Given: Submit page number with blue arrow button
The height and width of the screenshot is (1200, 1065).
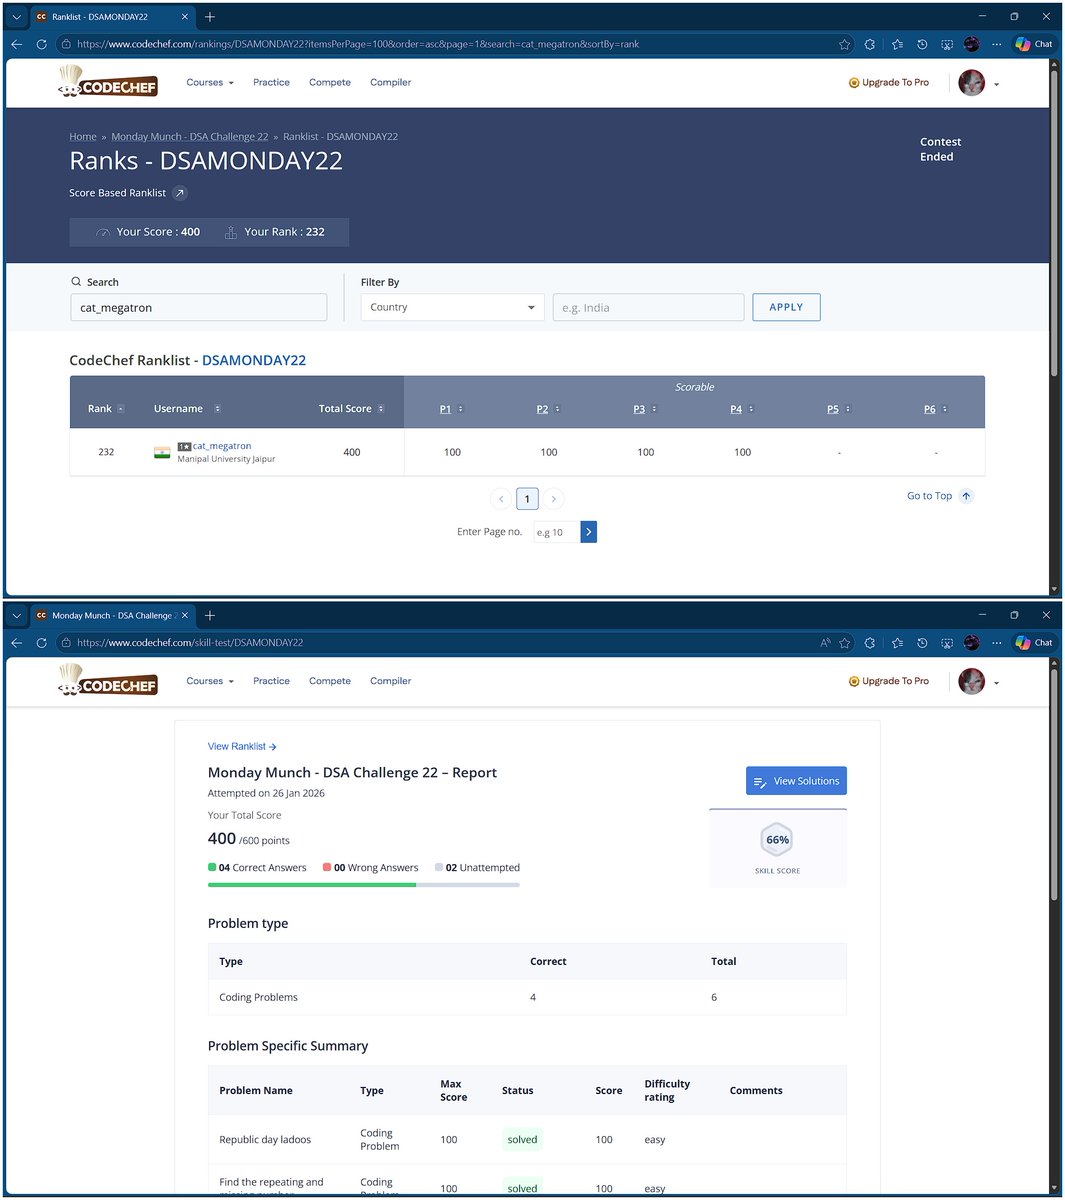Looking at the screenshot, I should (x=589, y=532).
